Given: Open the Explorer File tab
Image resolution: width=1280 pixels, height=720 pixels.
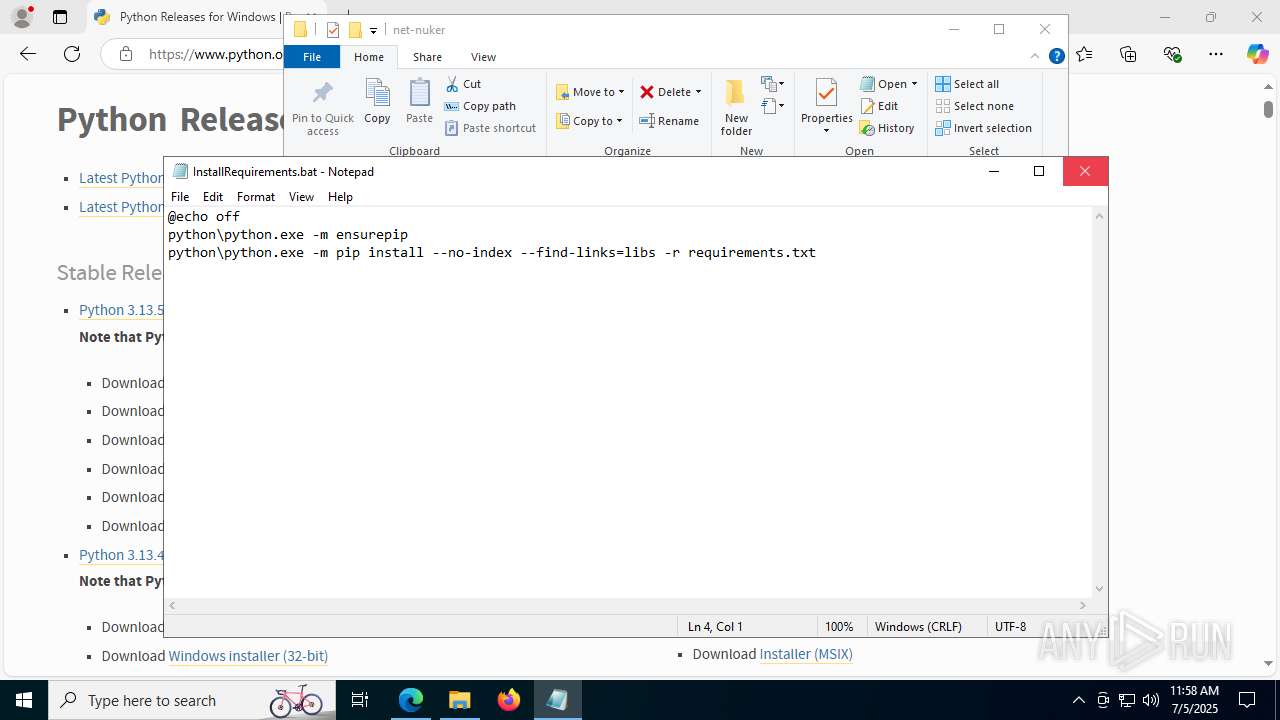Looking at the screenshot, I should coord(312,57).
